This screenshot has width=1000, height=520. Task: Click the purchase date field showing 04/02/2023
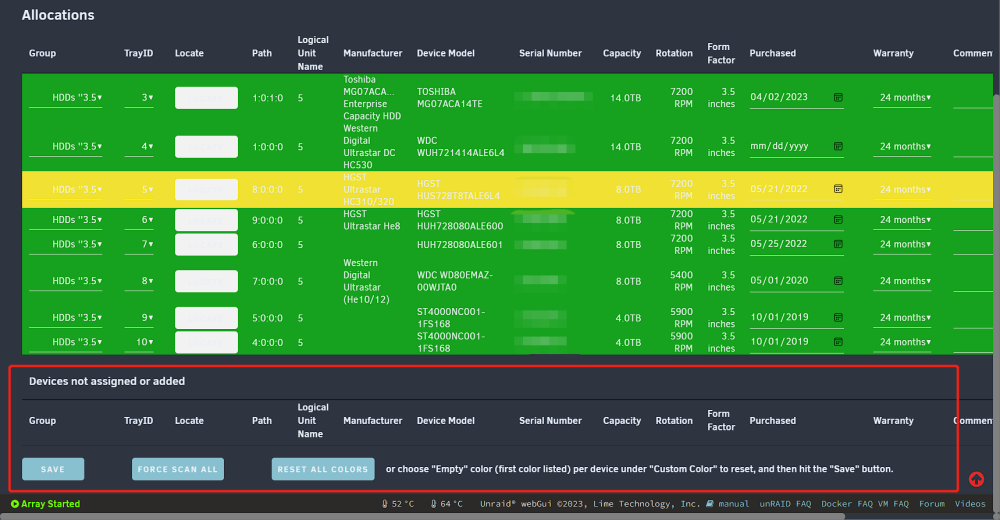797,98
